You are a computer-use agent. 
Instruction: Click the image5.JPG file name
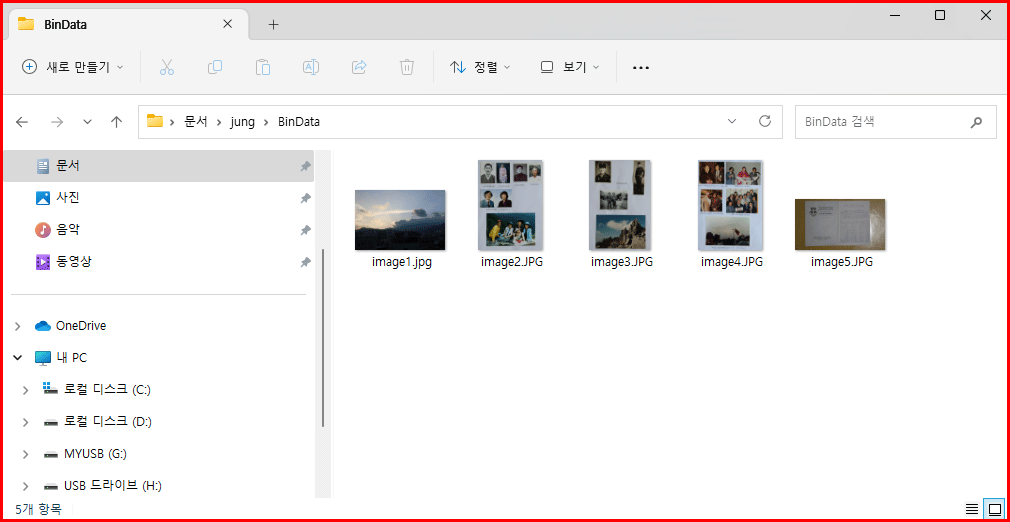pyautogui.click(x=842, y=263)
